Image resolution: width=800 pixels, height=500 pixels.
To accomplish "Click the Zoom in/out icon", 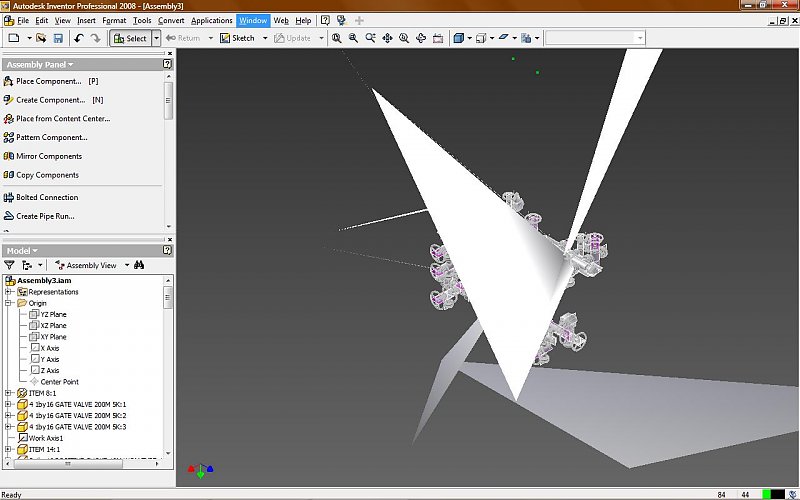I will (370, 38).
